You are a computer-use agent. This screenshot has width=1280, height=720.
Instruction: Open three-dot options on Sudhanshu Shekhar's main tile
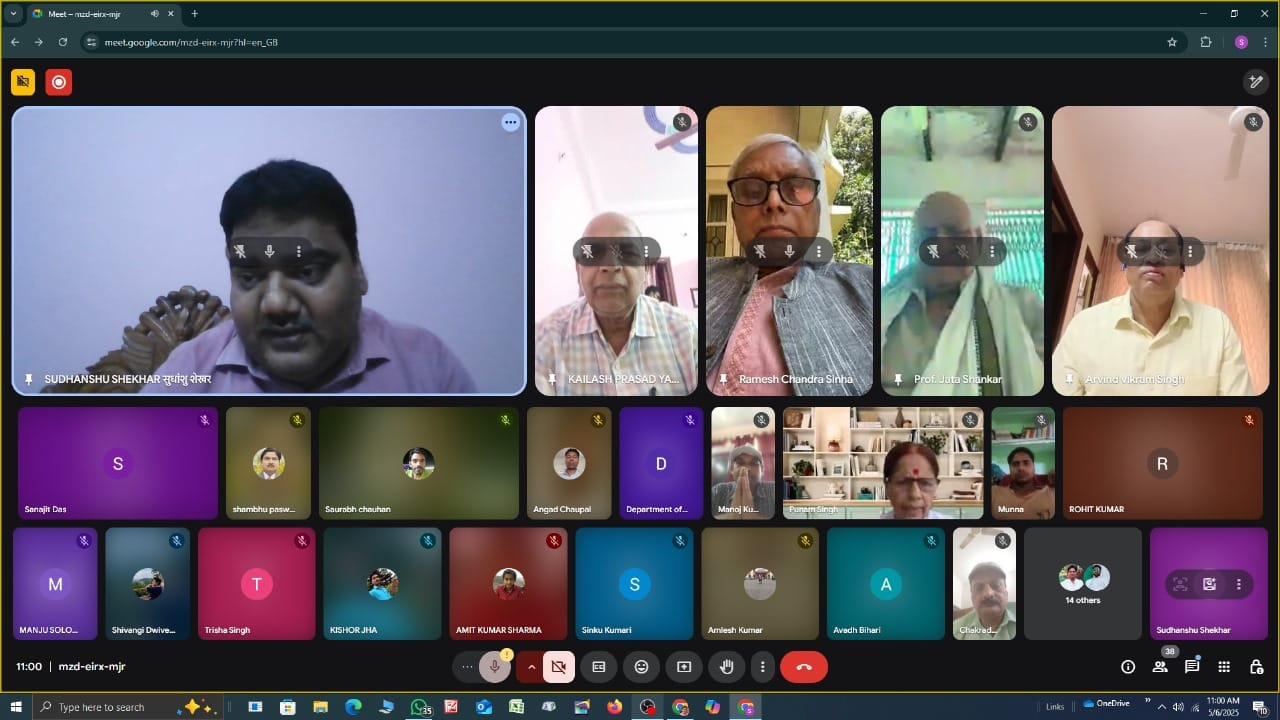(510, 123)
